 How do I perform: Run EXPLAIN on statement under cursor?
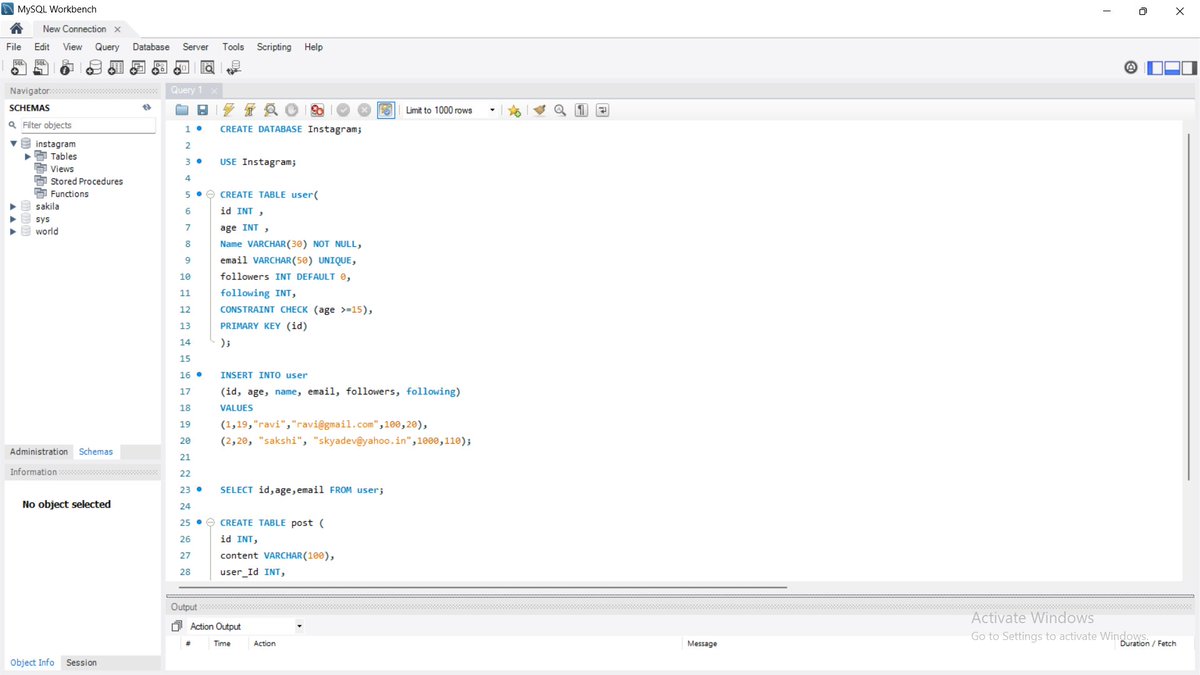click(x=271, y=110)
